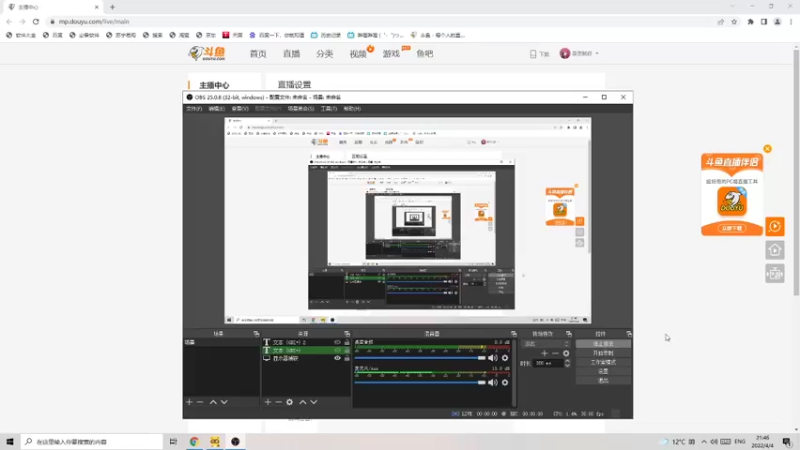Open Settings from the OBS Controls panel
This screenshot has width=800, height=450.
603,371
